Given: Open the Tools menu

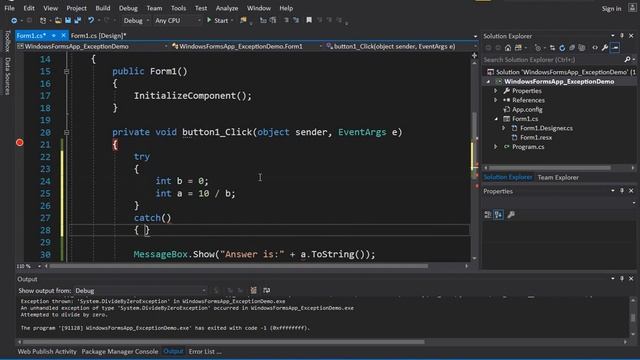Looking at the screenshot, I should 178,8.
